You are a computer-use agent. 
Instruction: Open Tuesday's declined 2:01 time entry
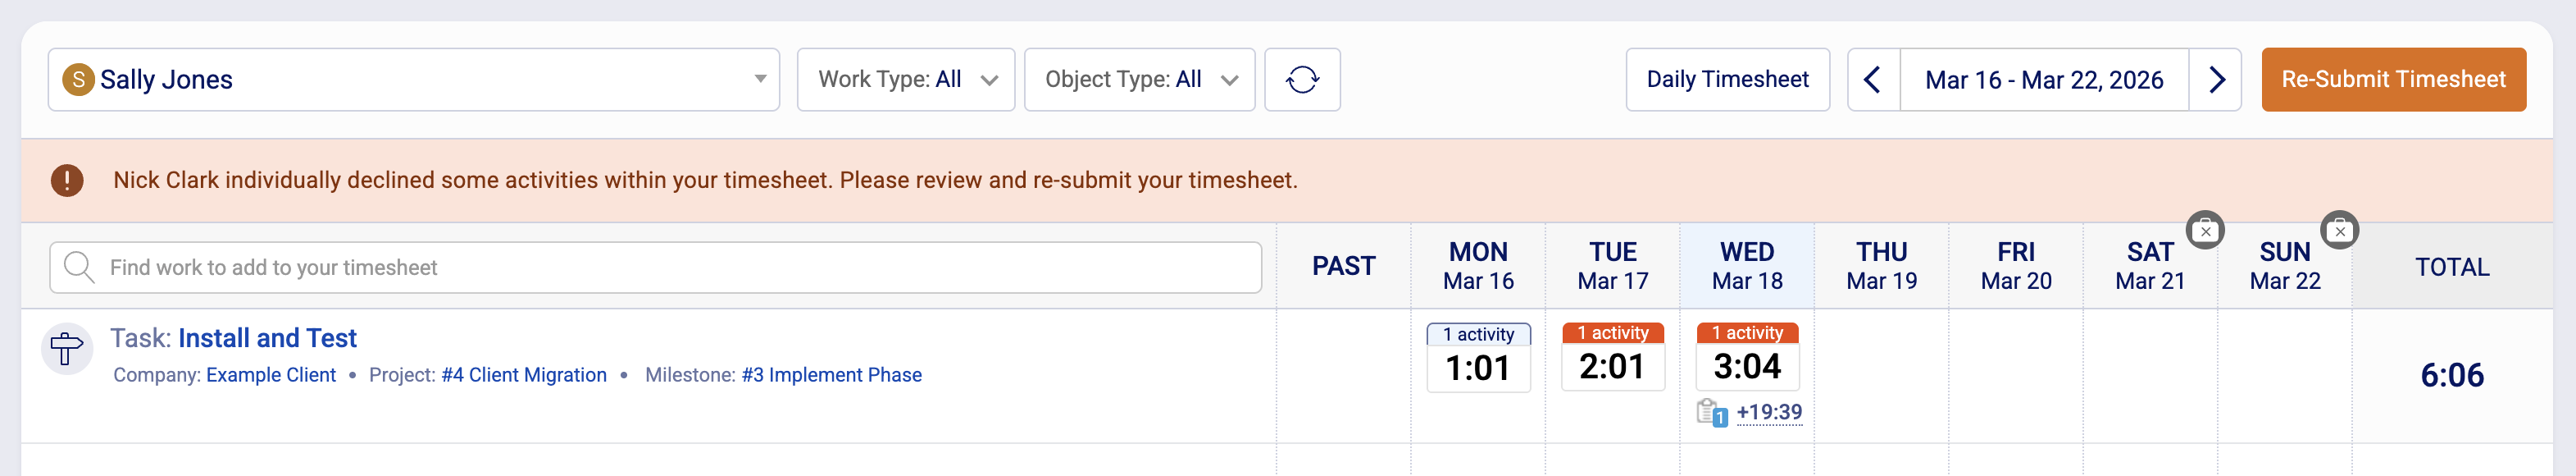[1612, 366]
